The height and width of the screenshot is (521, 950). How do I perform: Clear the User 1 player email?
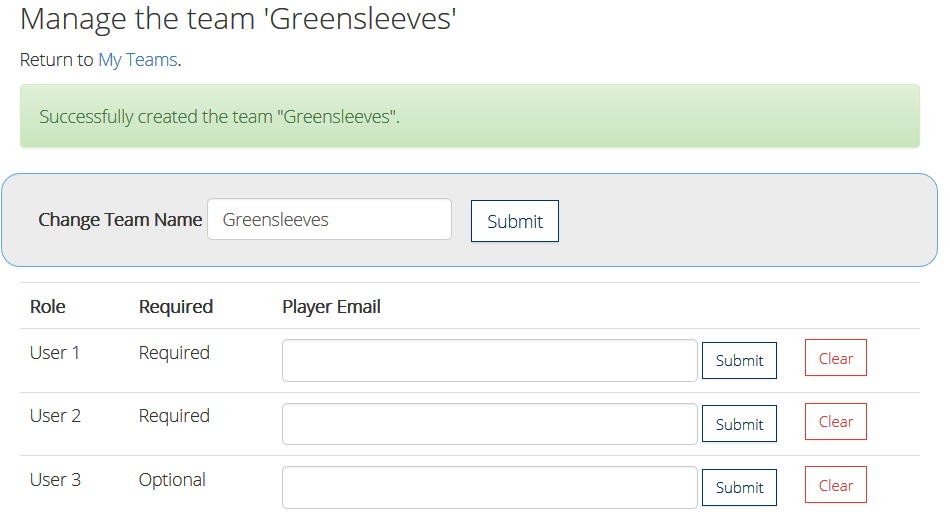click(x=835, y=358)
